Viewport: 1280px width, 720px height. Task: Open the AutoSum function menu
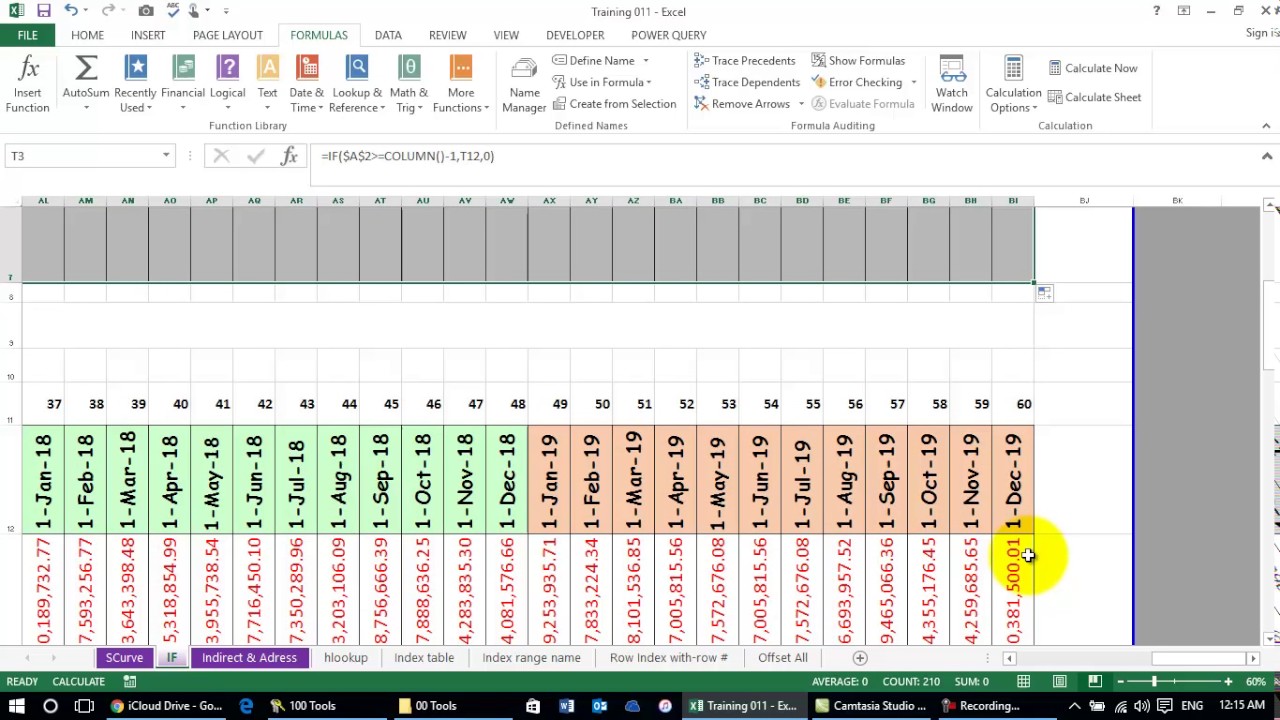[x=86, y=83]
